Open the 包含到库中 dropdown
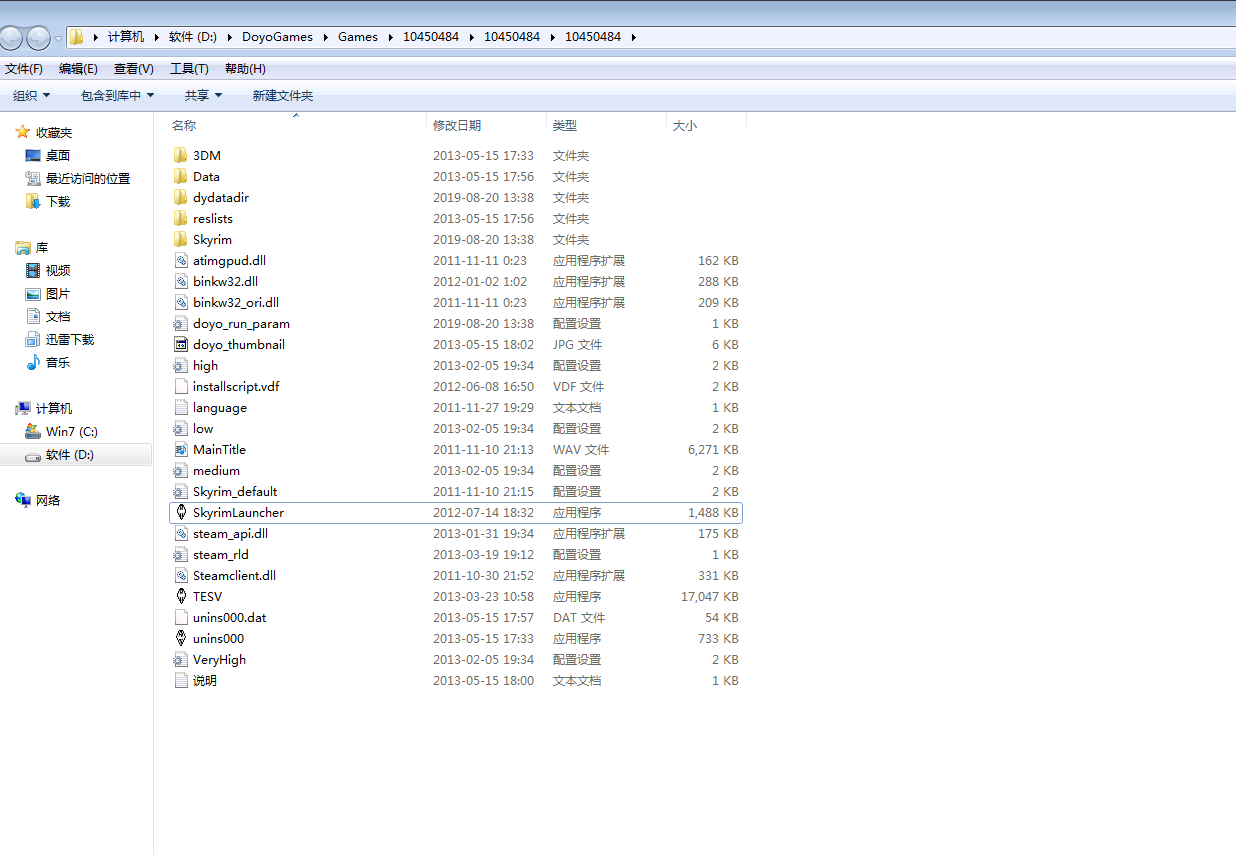Screen dimensions: 1236x855 (x=117, y=95)
